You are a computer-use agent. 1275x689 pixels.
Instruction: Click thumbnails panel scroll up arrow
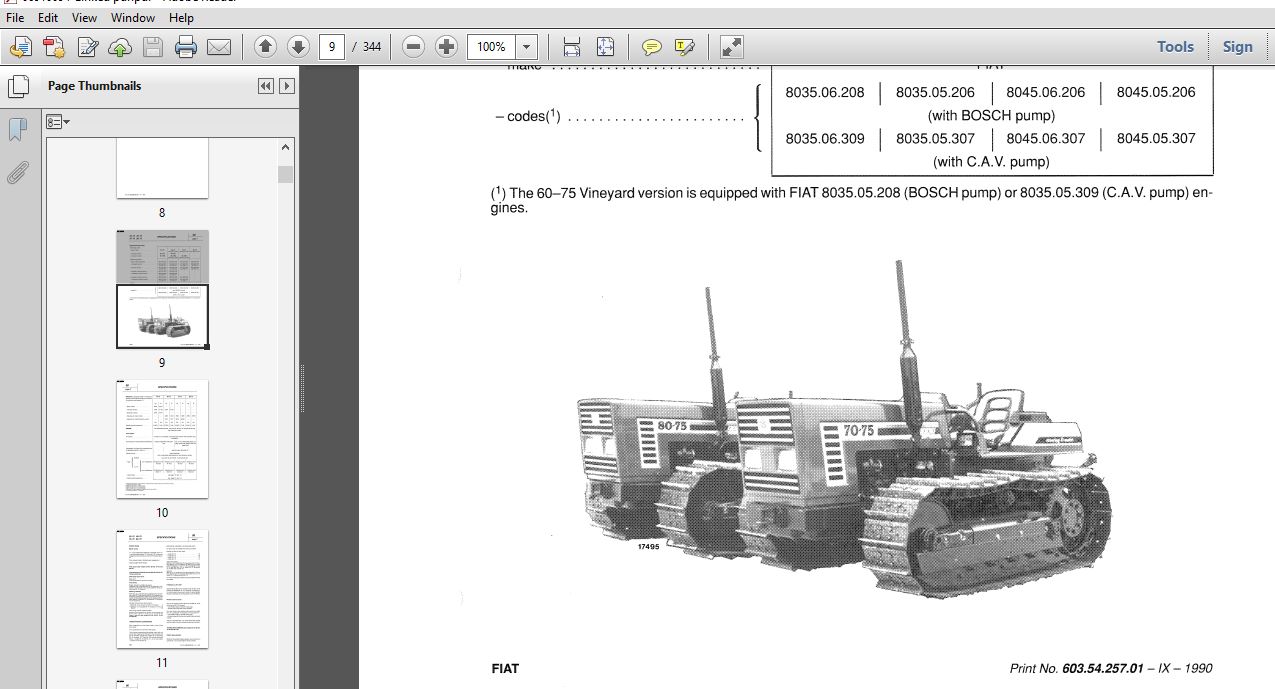coord(286,146)
